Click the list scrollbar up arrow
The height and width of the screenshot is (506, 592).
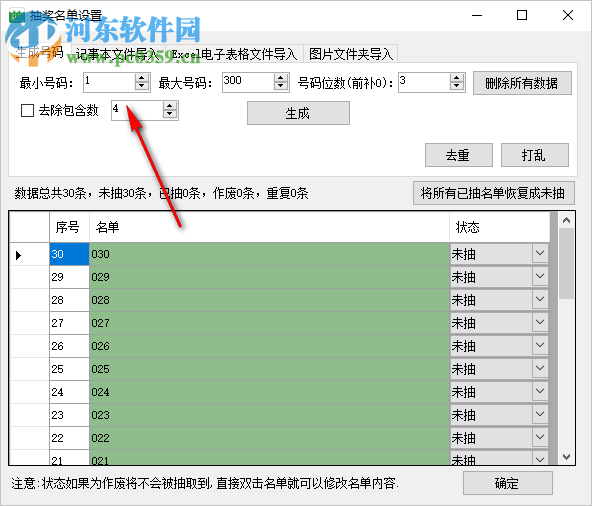(x=566, y=220)
